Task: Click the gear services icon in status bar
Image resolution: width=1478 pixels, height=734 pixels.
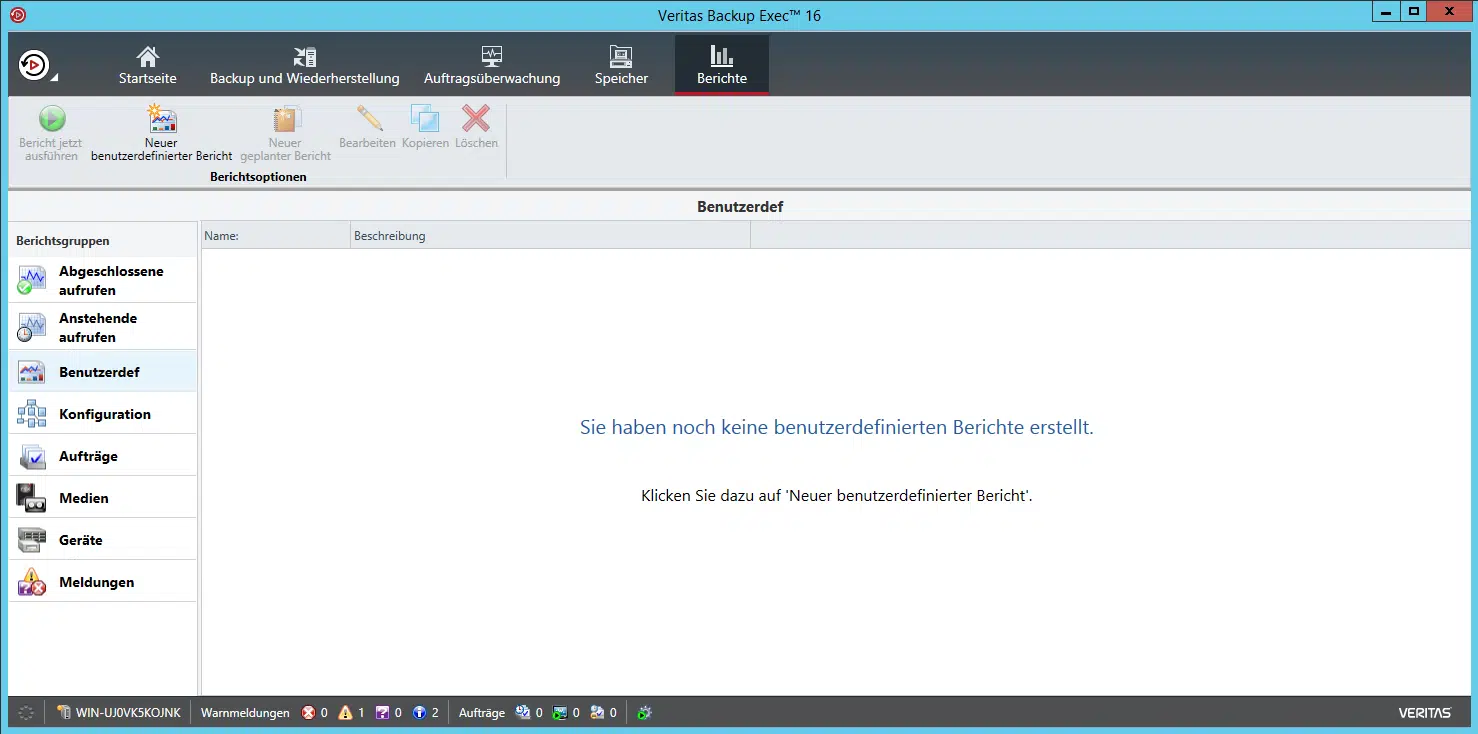Action: pyautogui.click(x=645, y=713)
